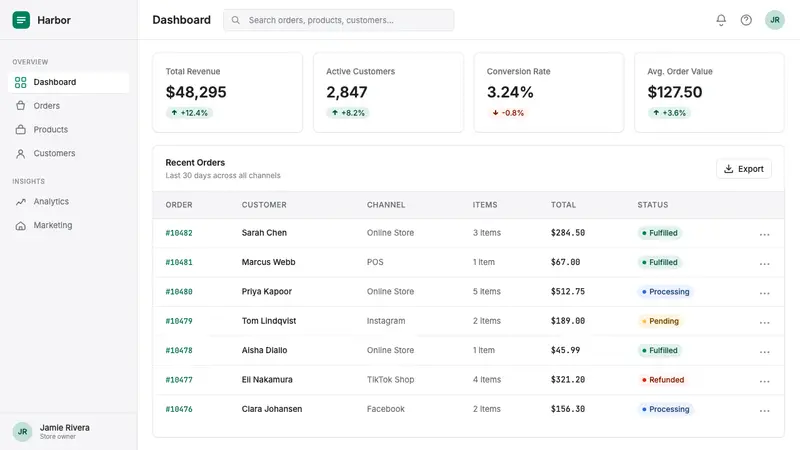Open row actions for order #10480
Viewport: 800px width, 450px height.
pos(764,293)
